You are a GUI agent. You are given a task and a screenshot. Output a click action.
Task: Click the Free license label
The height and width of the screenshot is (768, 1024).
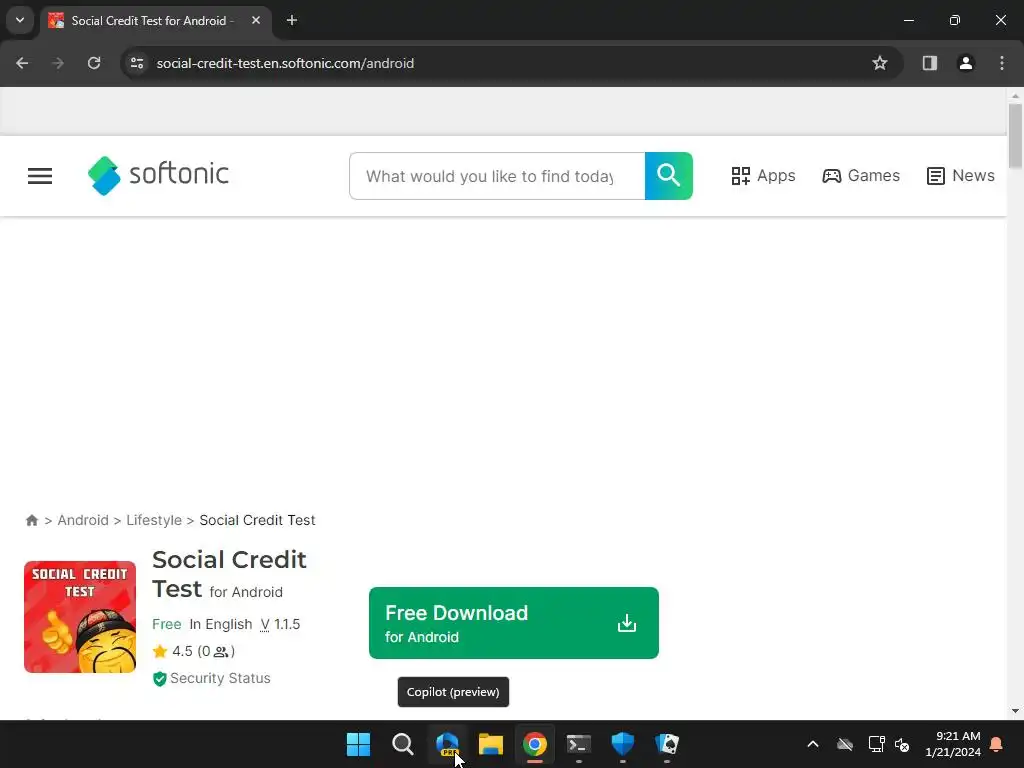click(167, 624)
